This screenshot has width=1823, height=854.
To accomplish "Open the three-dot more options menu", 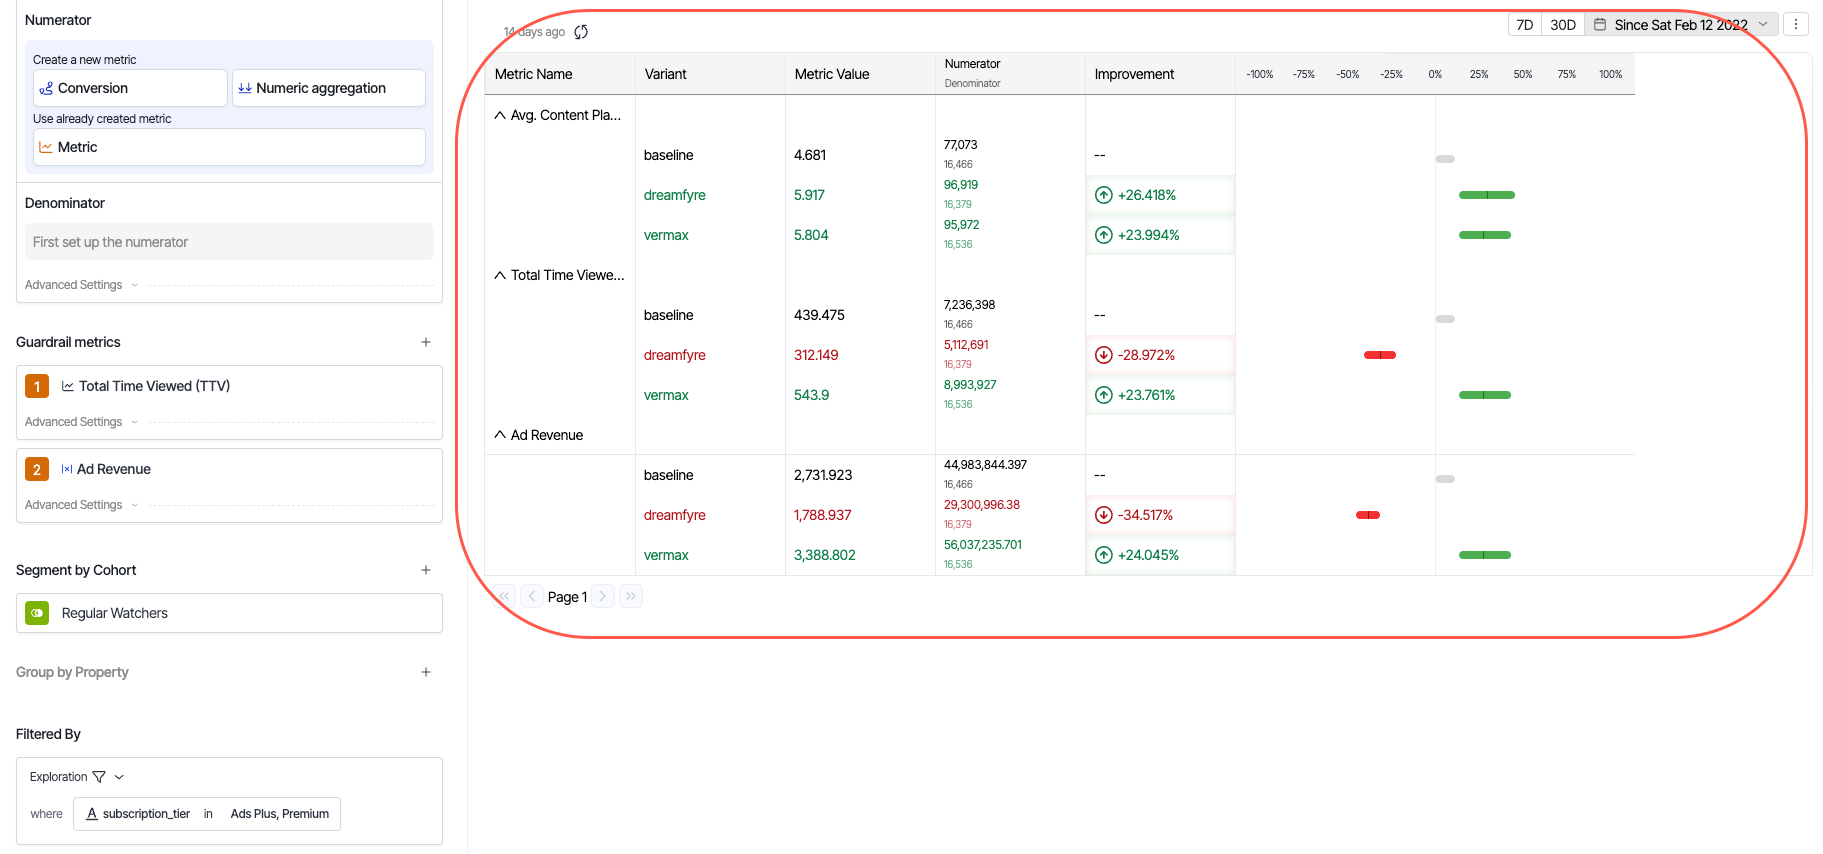I will pyautogui.click(x=1796, y=25).
